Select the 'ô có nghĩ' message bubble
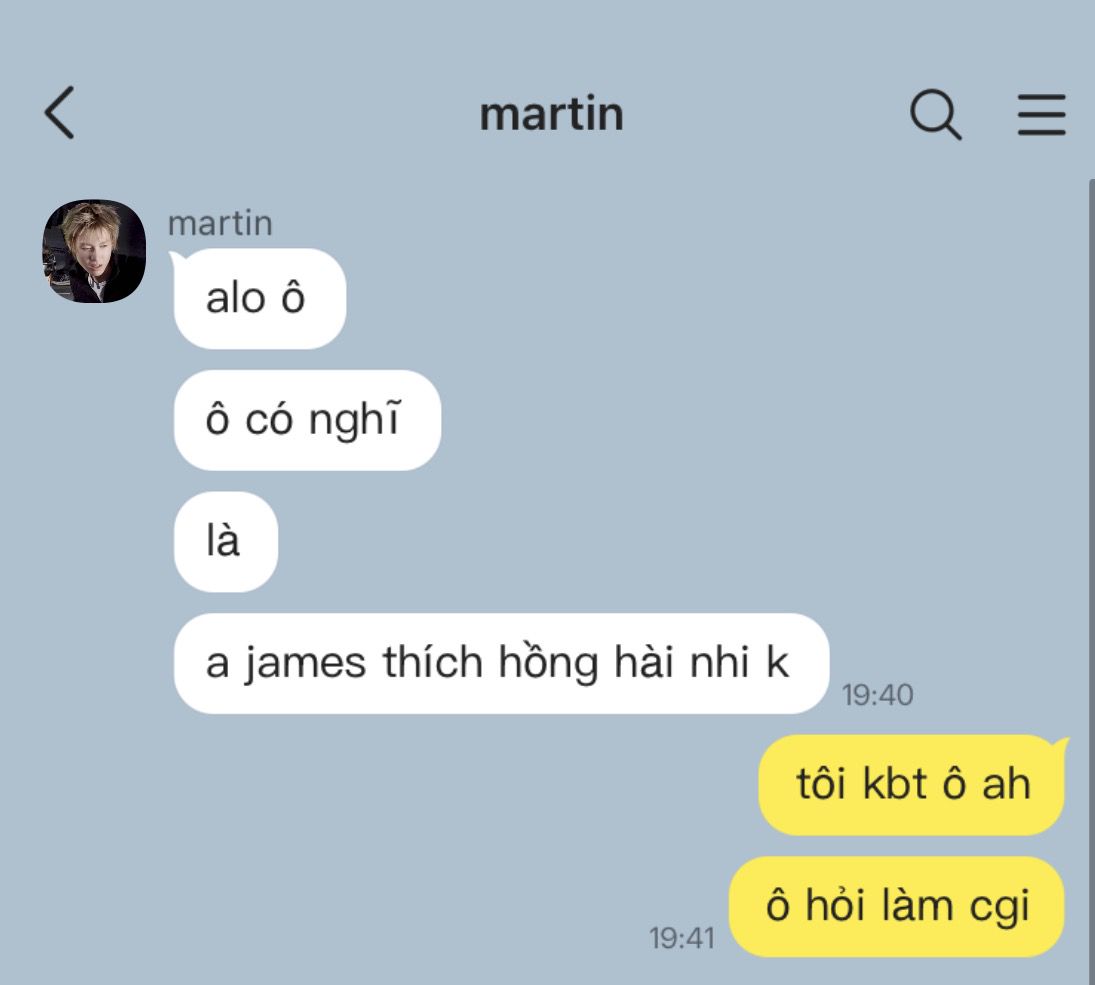This screenshot has height=985, width=1095. tap(307, 420)
